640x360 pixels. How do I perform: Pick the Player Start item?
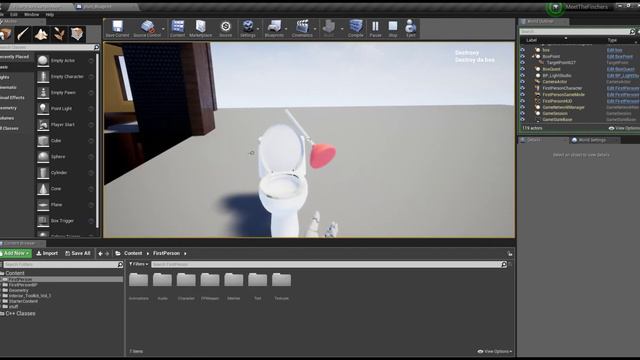tap(65, 124)
